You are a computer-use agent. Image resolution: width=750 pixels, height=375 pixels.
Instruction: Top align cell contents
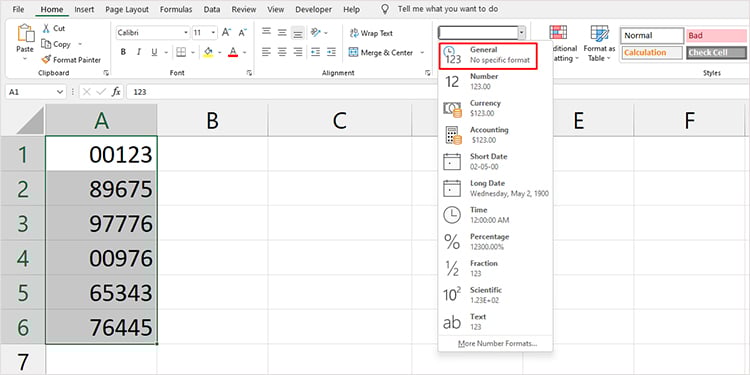266,33
